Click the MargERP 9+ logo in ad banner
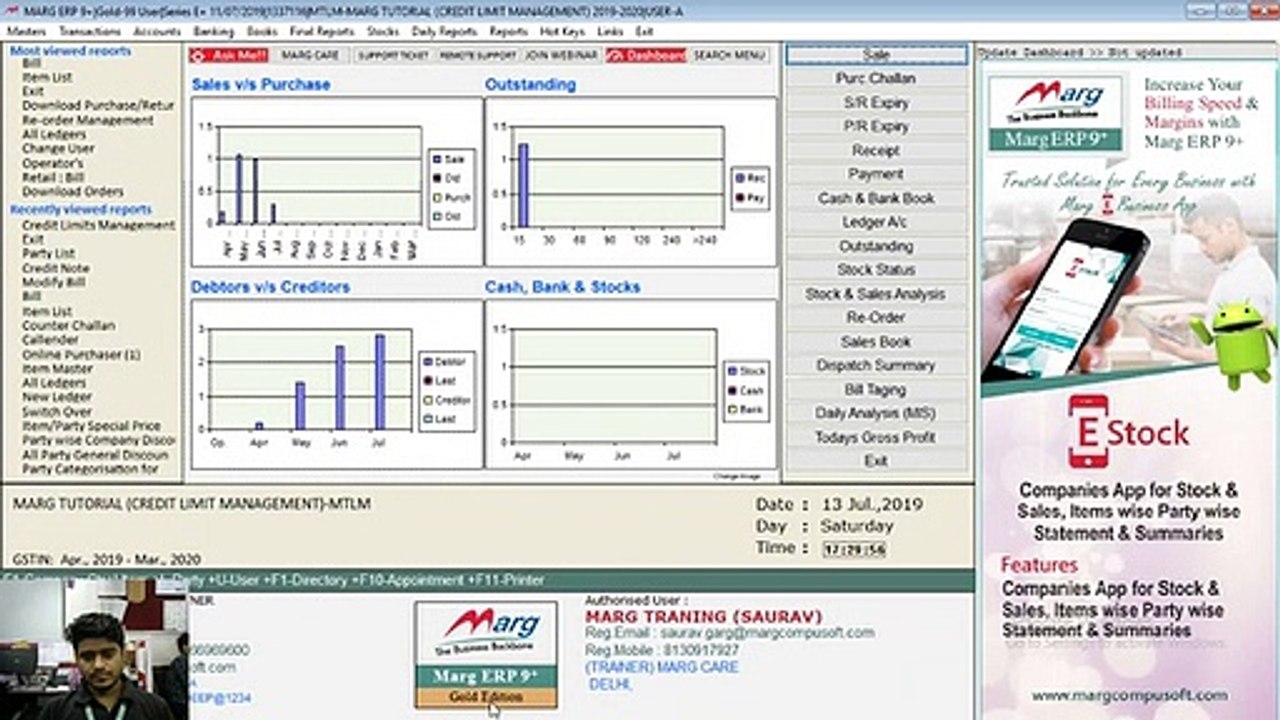Screen dimensions: 1280x720 (1056, 113)
